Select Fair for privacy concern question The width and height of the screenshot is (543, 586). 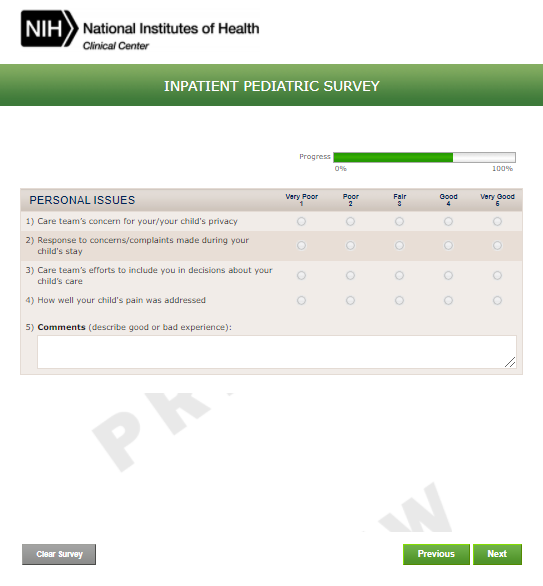399,222
